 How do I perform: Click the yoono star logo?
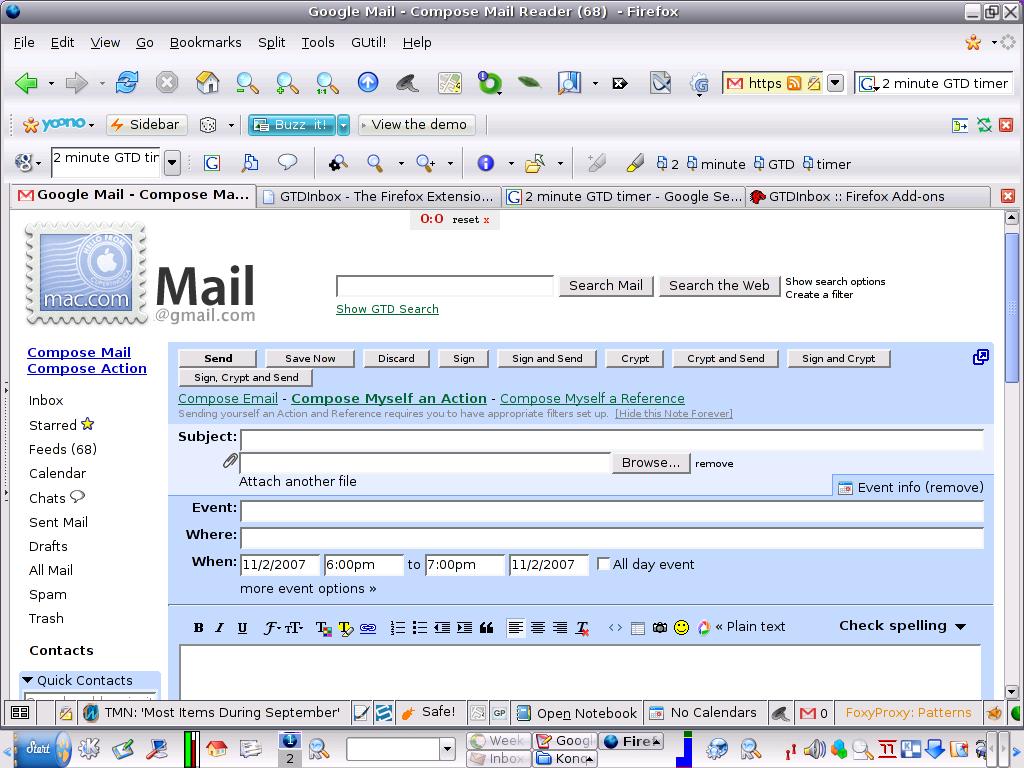coord(30,125)
